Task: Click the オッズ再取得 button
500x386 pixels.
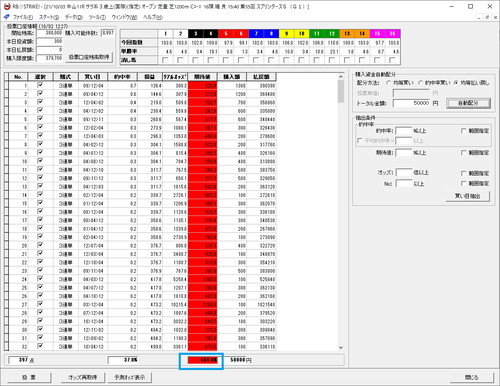Action: coord(83,377)
